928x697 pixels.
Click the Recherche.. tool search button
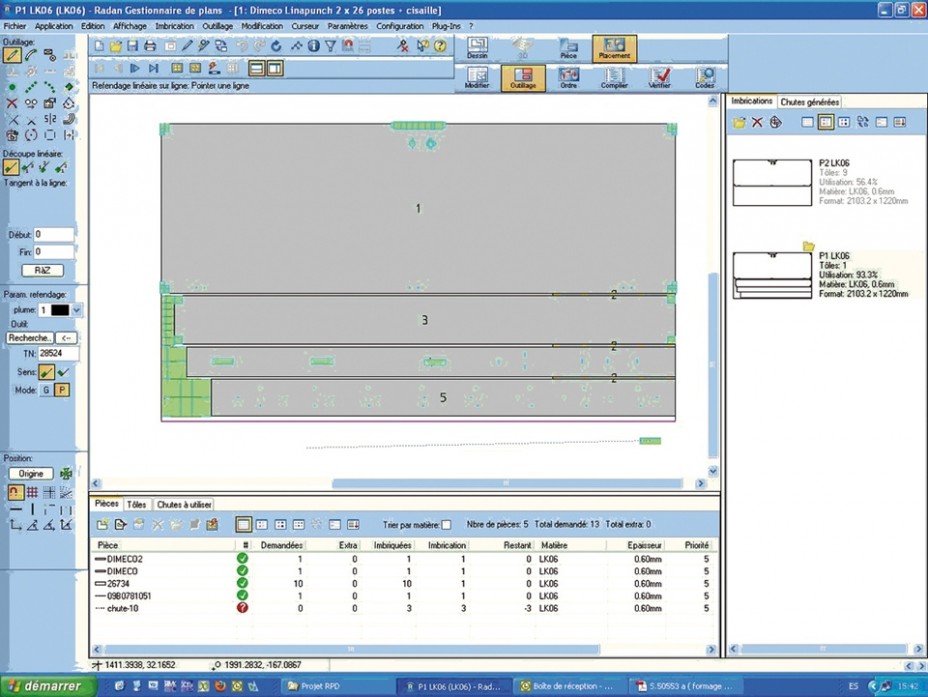tap(30, 338)
